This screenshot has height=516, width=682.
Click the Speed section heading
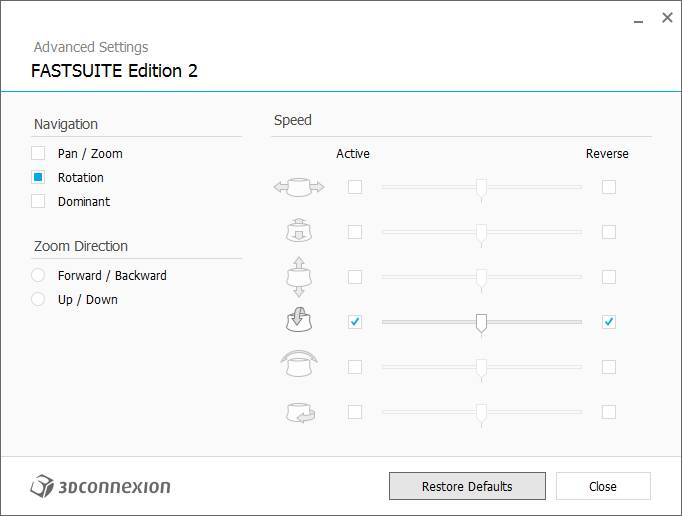pyautogui.click(x=293, y=121)
